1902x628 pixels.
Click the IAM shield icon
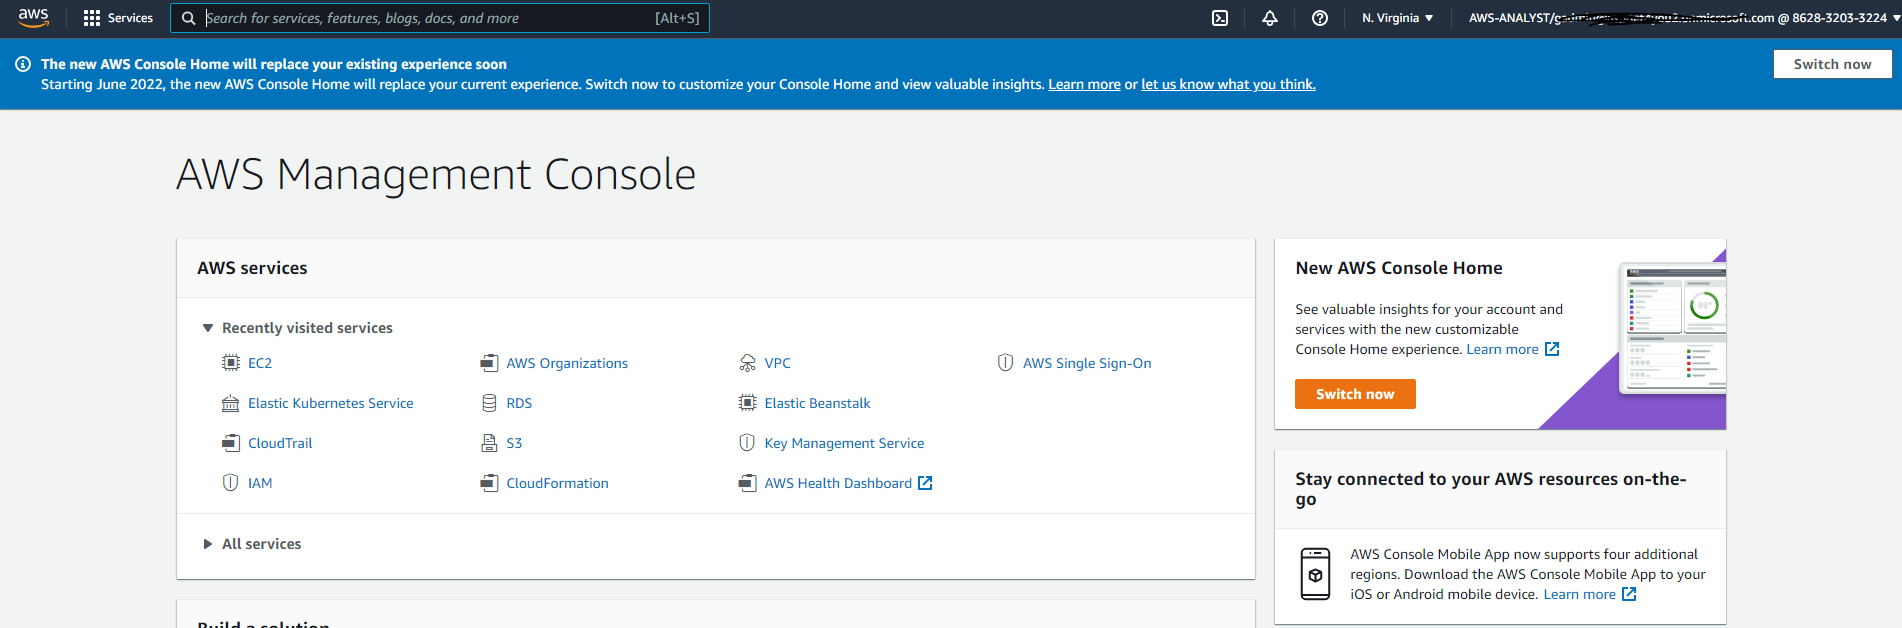pos(231,483)
